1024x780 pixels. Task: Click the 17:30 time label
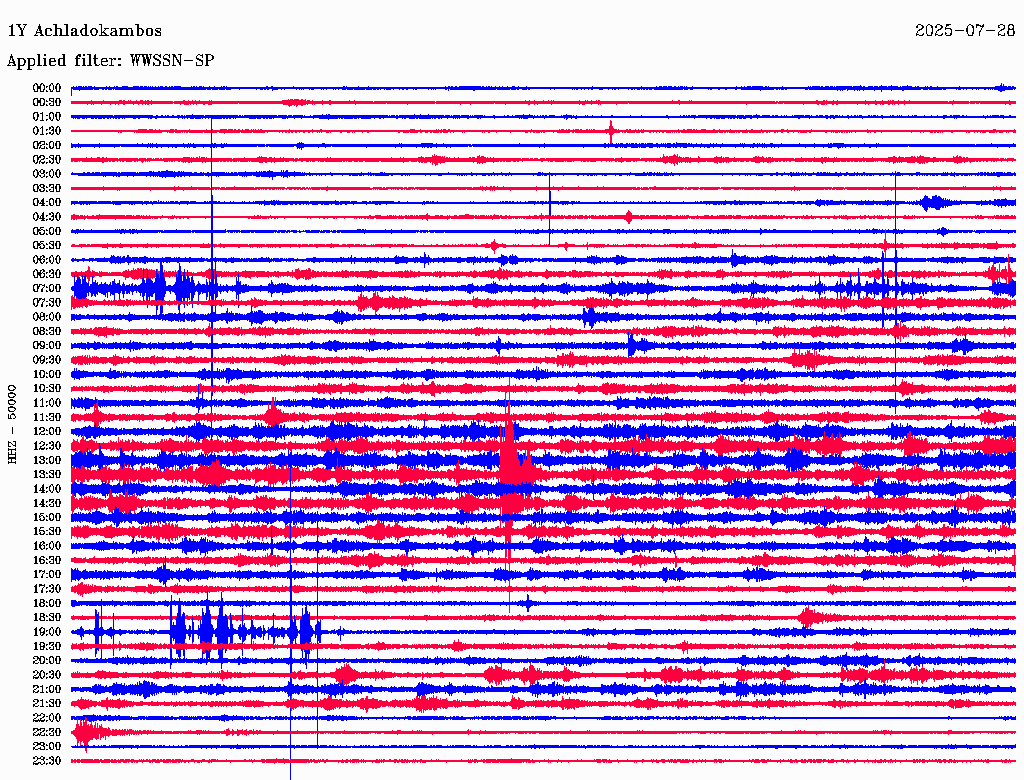(x=47, y=589)
